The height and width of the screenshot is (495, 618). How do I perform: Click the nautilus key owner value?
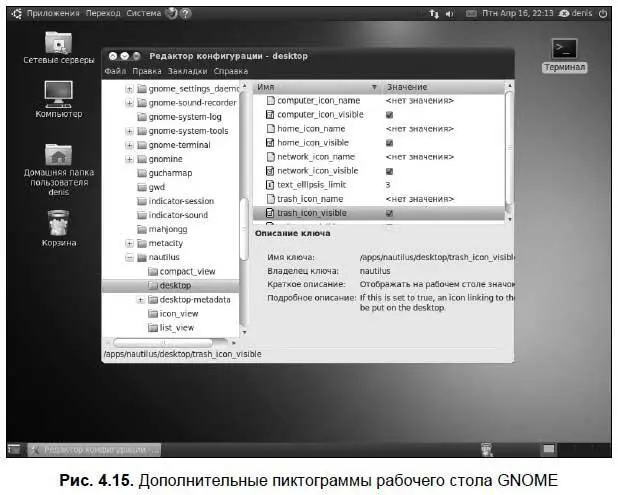pos(375,271)
